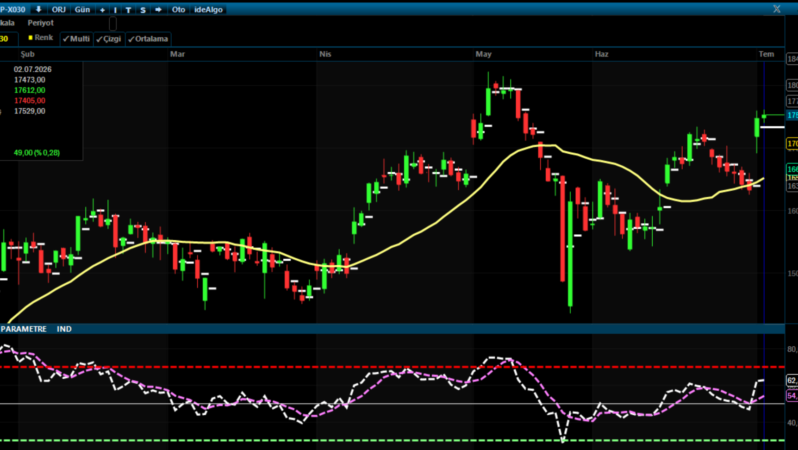The image size is (798, 450).
Task: Click the yellow Renk square icon
Action: (31, 38)
